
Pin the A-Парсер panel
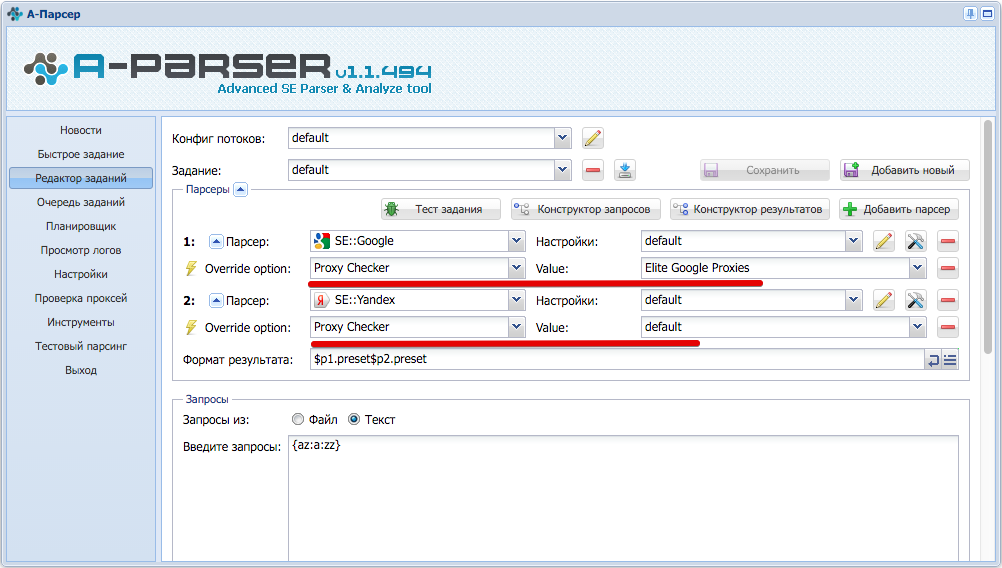pyautogui.click(x=970, y=13)
